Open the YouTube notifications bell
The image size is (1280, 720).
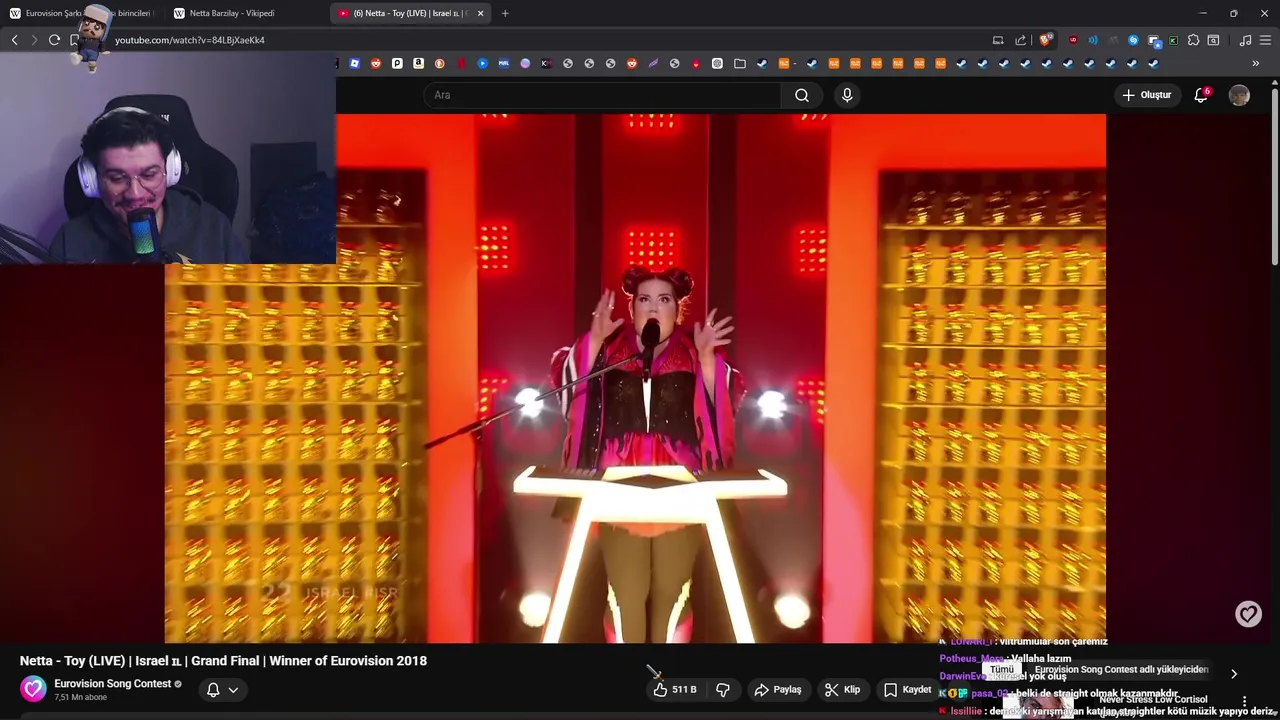[1201, 95]
